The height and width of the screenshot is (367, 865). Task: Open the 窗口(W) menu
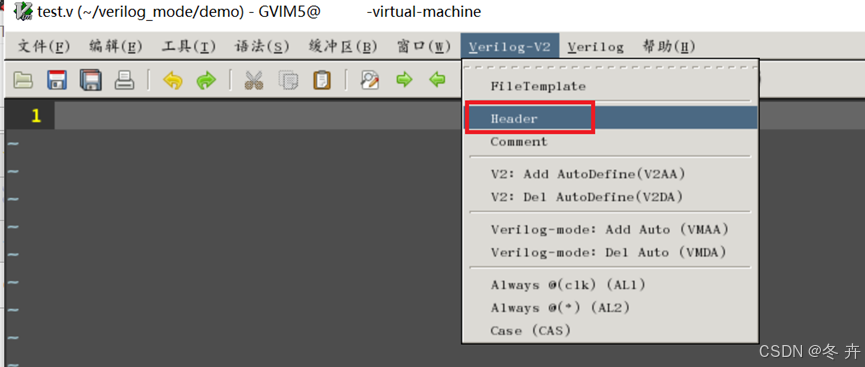point(424,46)
